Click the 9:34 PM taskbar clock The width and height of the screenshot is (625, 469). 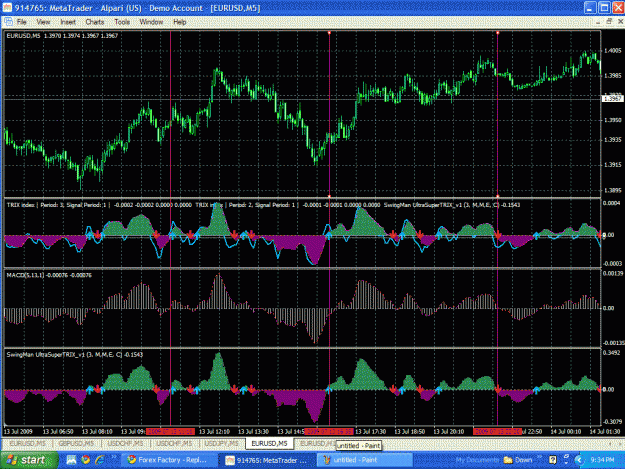(x=602, y=460)
